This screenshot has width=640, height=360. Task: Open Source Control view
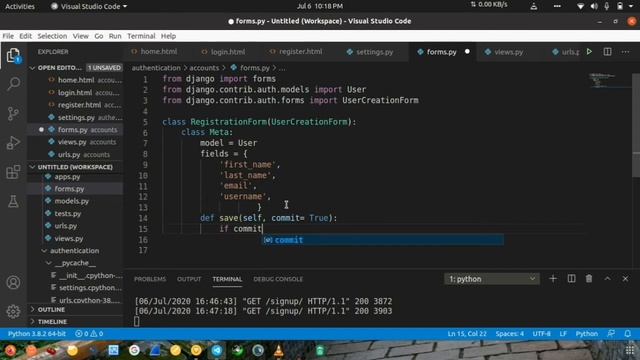click(13, 113)
